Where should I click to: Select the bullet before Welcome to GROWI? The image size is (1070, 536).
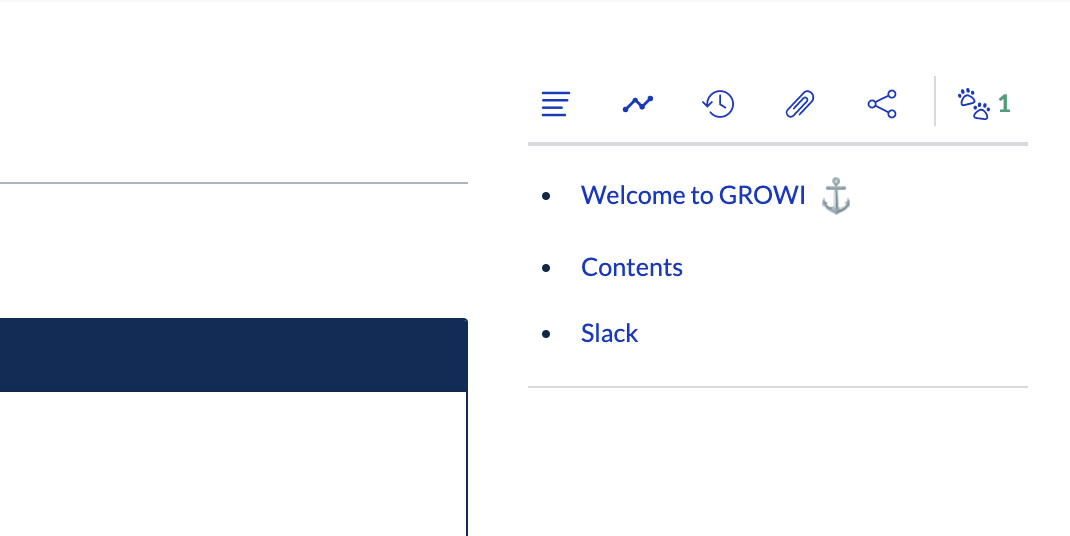click(x=545, y=197)
